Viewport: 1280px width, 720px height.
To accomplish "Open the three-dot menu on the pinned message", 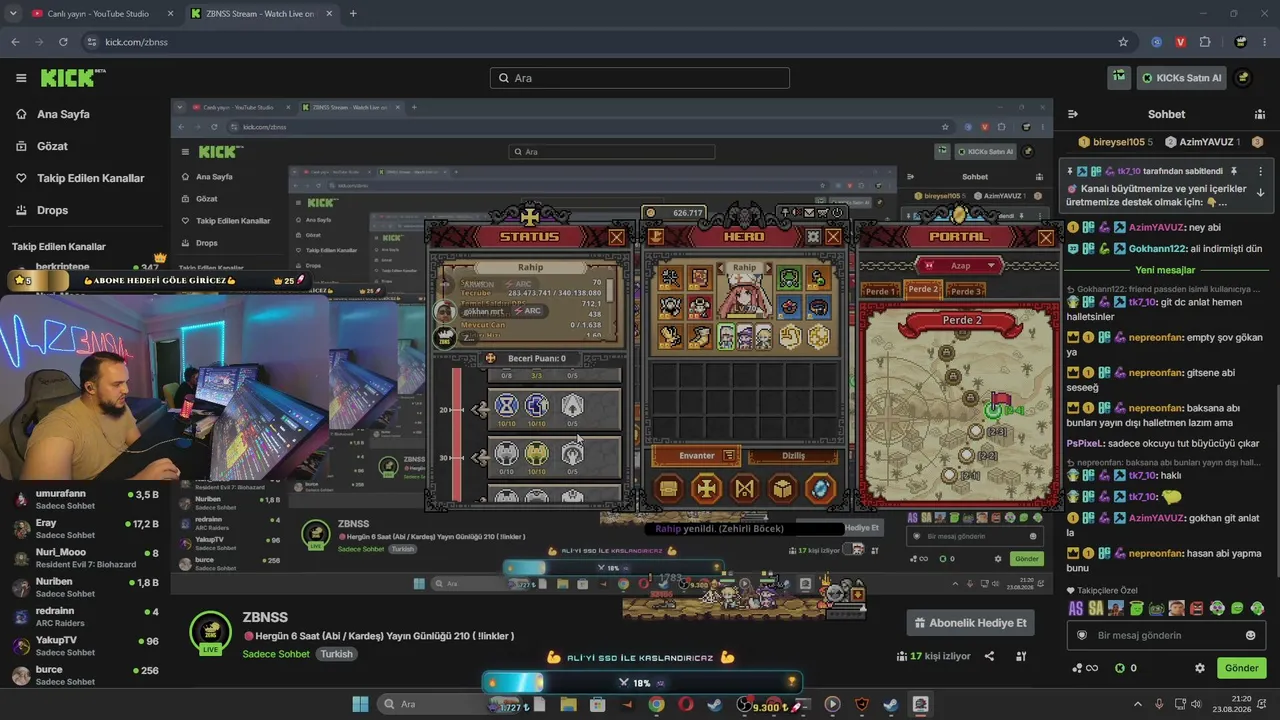I will click(x=1260, y=171).
